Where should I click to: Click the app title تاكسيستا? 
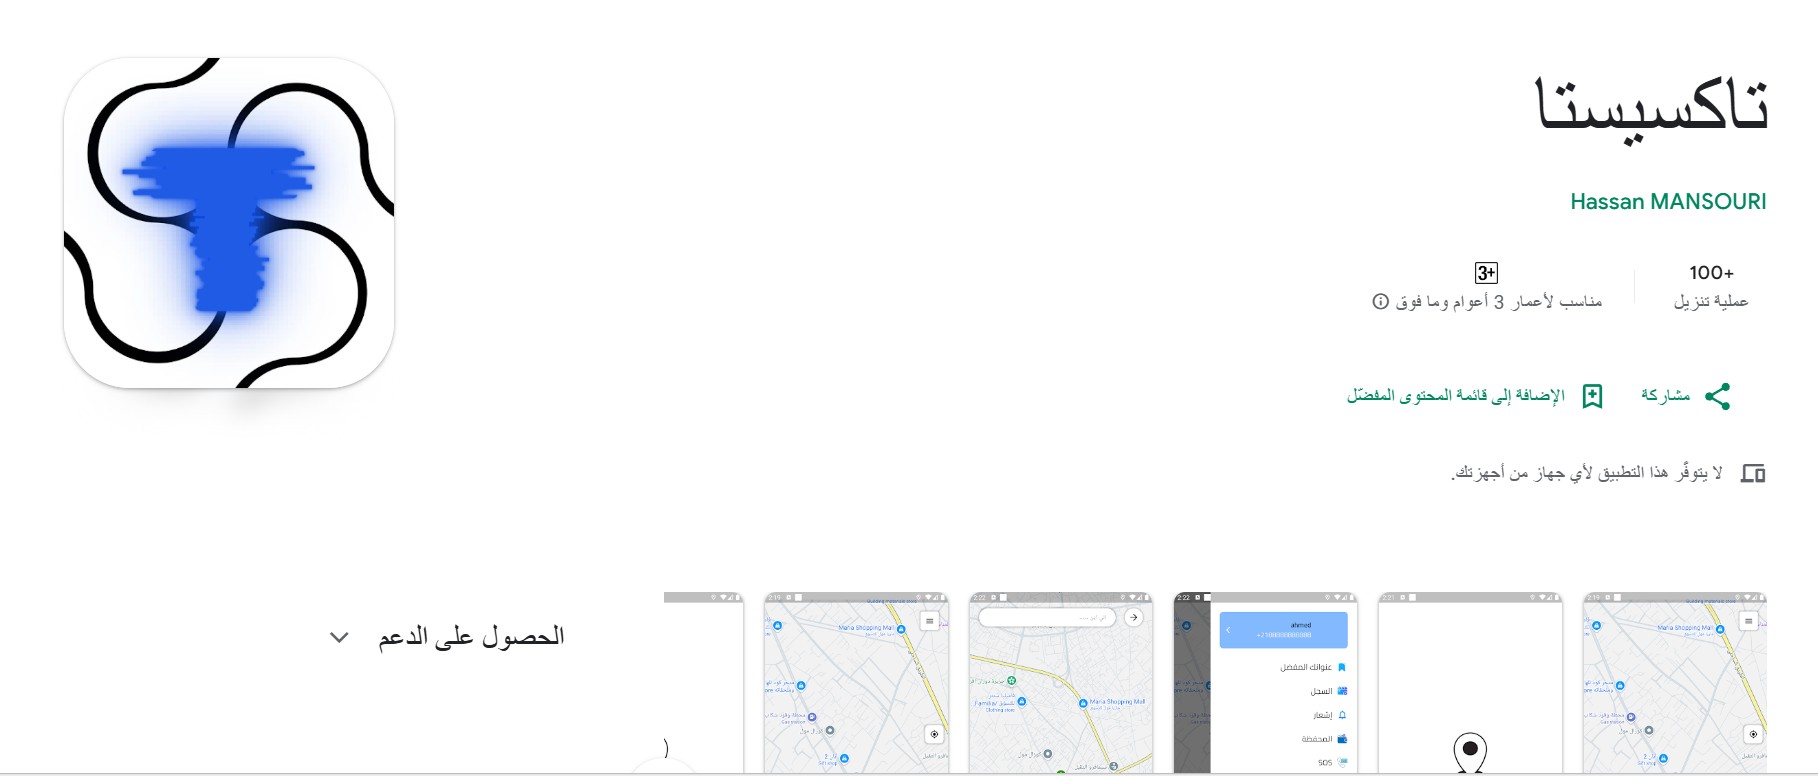[1651, 107]
